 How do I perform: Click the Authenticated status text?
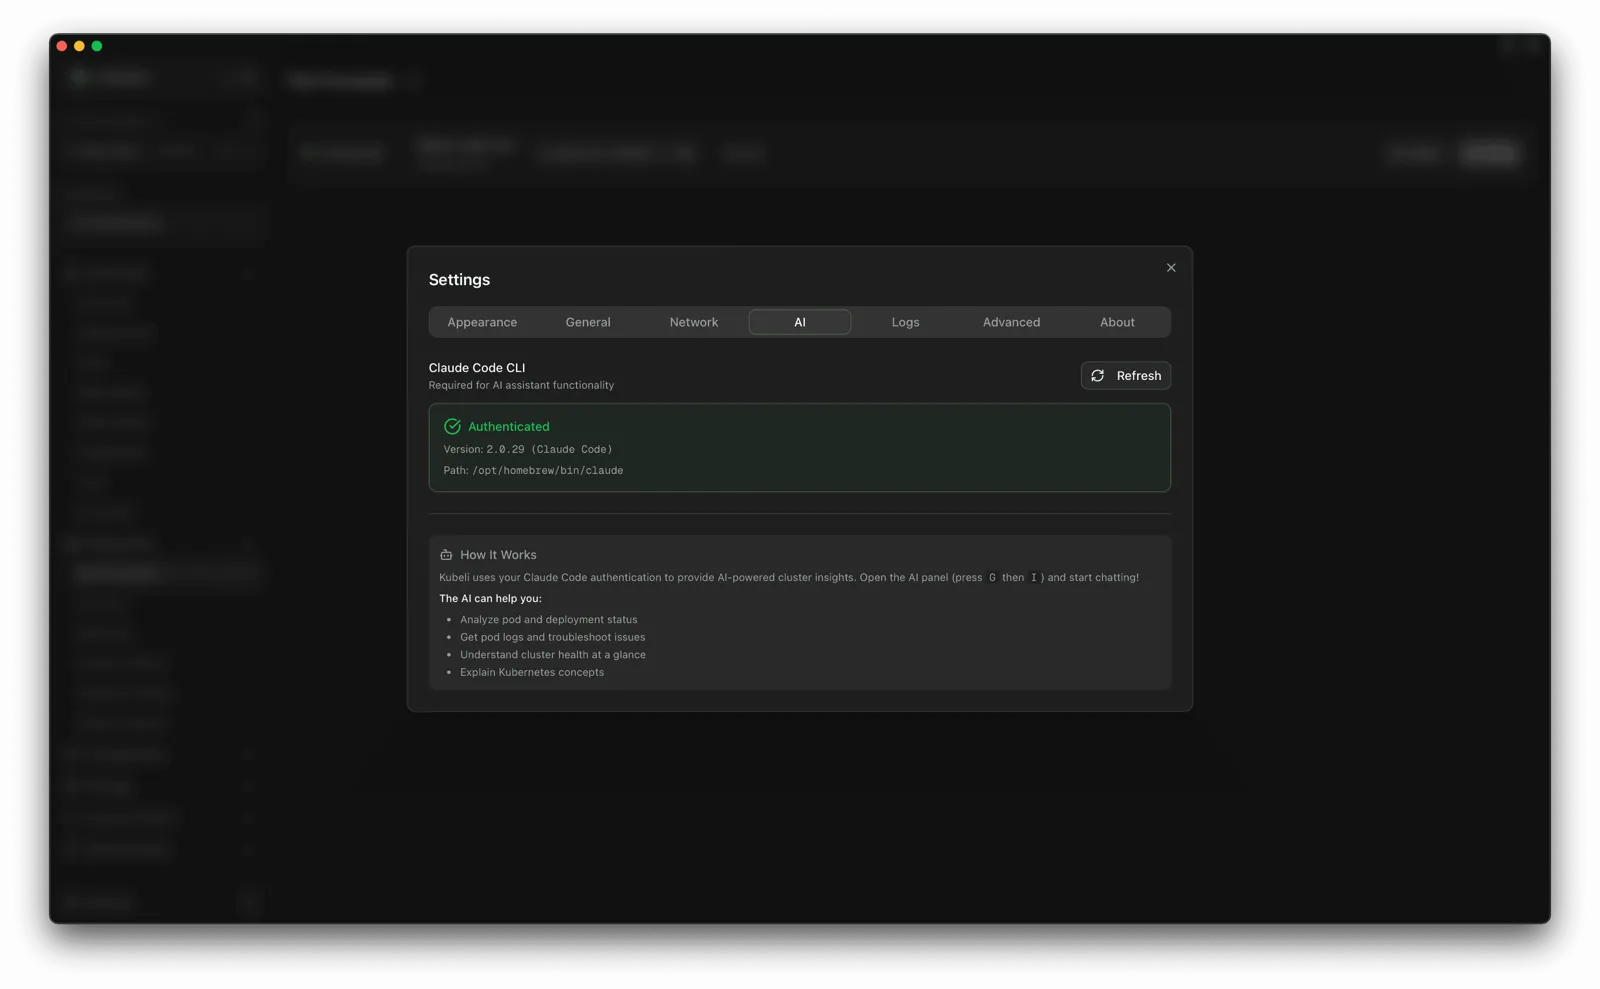click(509, 427)
